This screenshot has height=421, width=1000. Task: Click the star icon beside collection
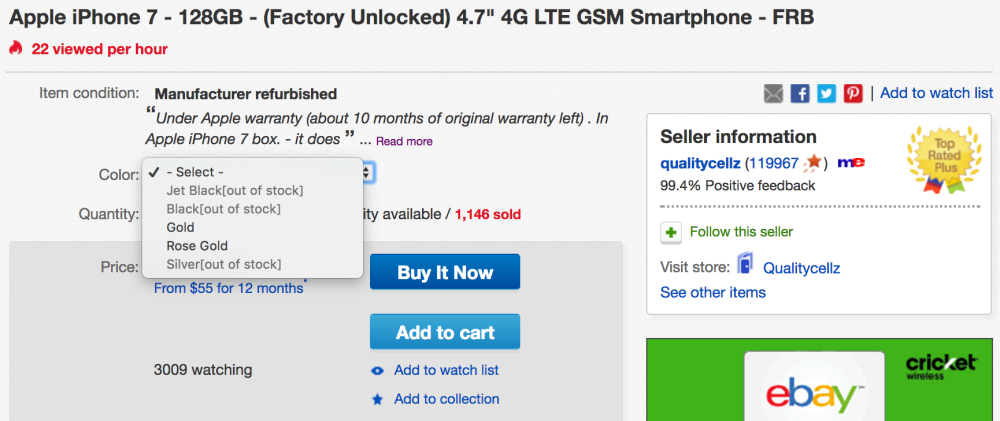378,399
